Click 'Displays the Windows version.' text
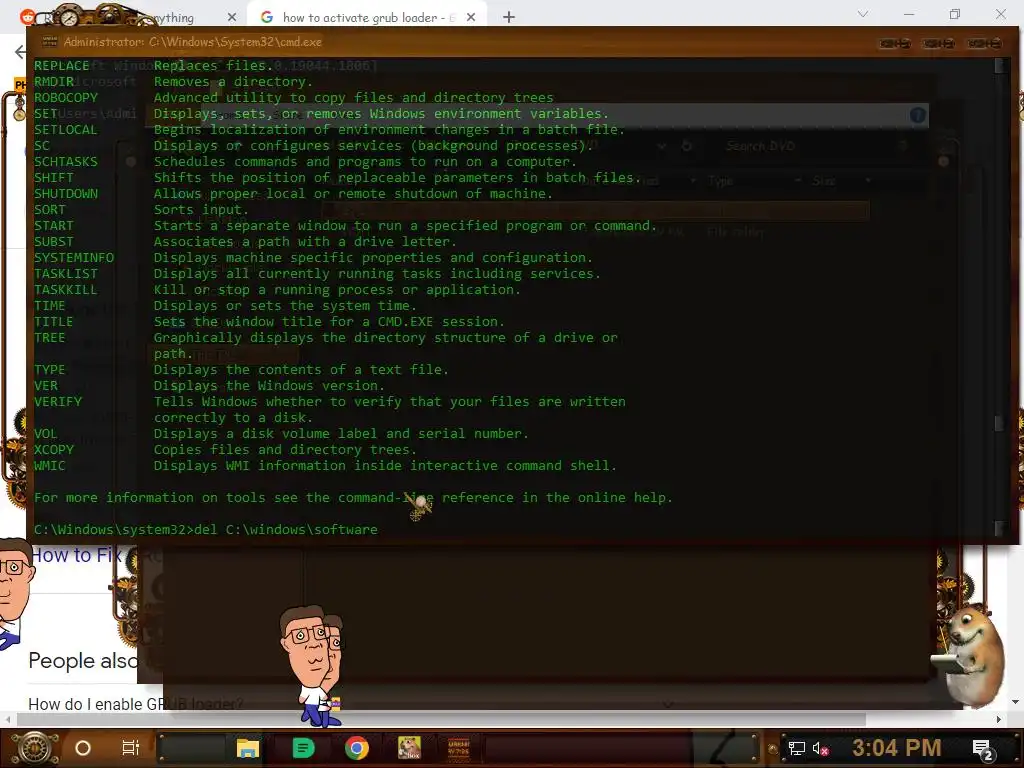The width and height of the screenshot is (1024, 768). pos(269,386)
